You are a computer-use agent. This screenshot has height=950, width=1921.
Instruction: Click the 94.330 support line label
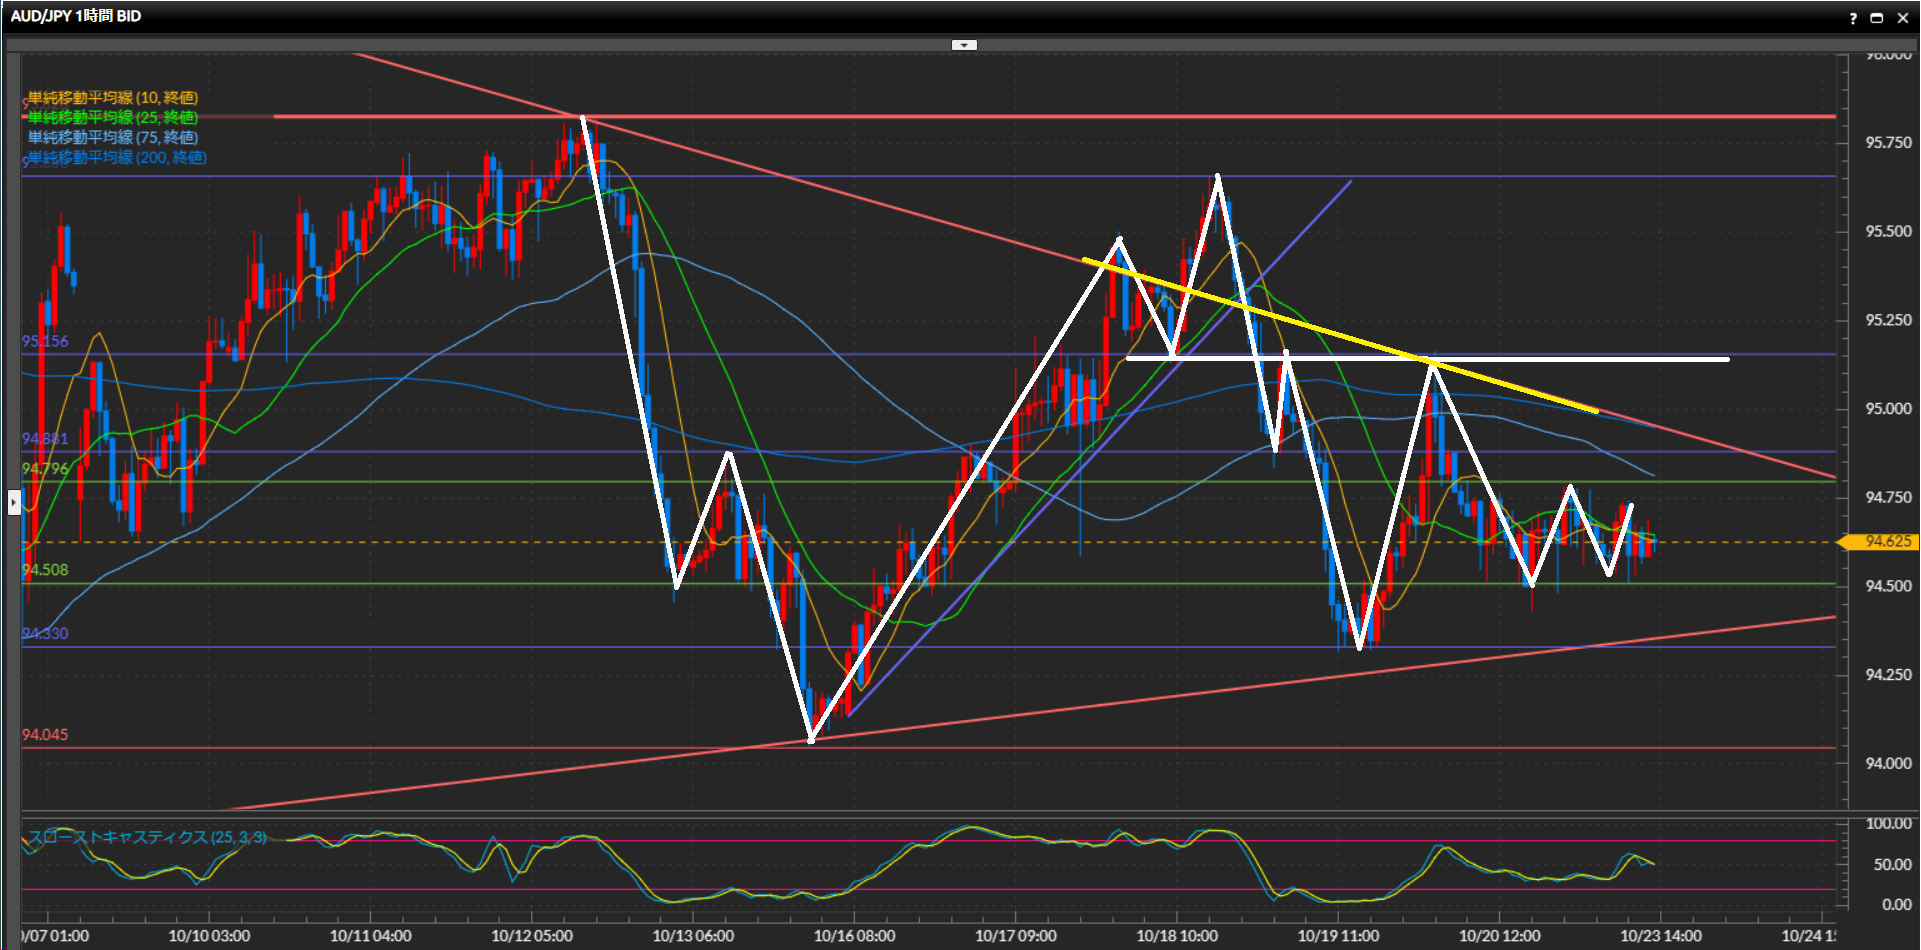pos(45,633)
